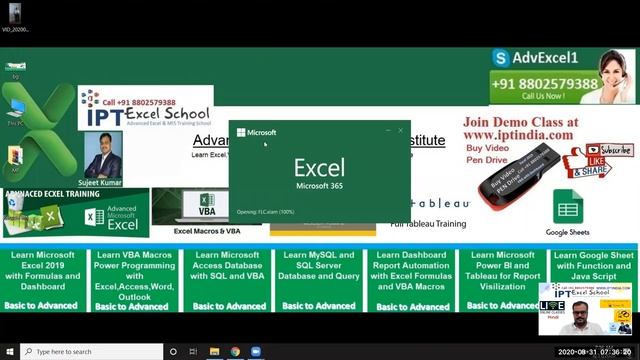Select the VID_2020 video file on the desktop

point(15,17)
